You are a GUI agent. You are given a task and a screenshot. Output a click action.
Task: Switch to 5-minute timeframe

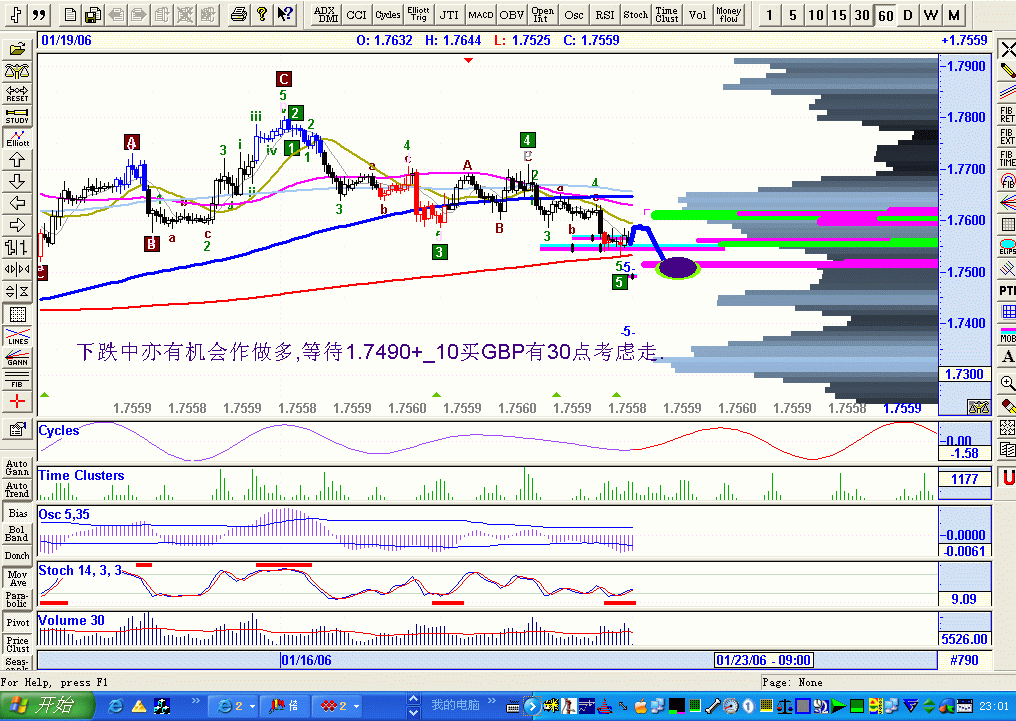pyautogui.click(x=792, y=14)
